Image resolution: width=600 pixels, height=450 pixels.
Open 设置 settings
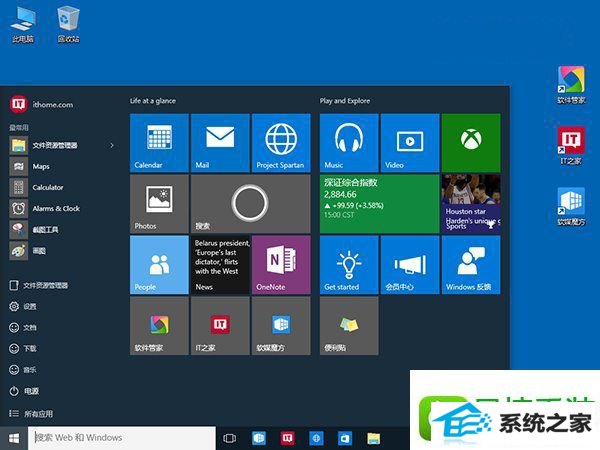(23, 307)
